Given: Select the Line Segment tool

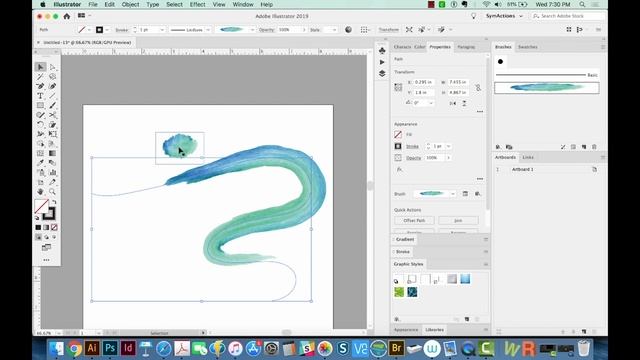Looking at the screenshot, I should (53, 96).
